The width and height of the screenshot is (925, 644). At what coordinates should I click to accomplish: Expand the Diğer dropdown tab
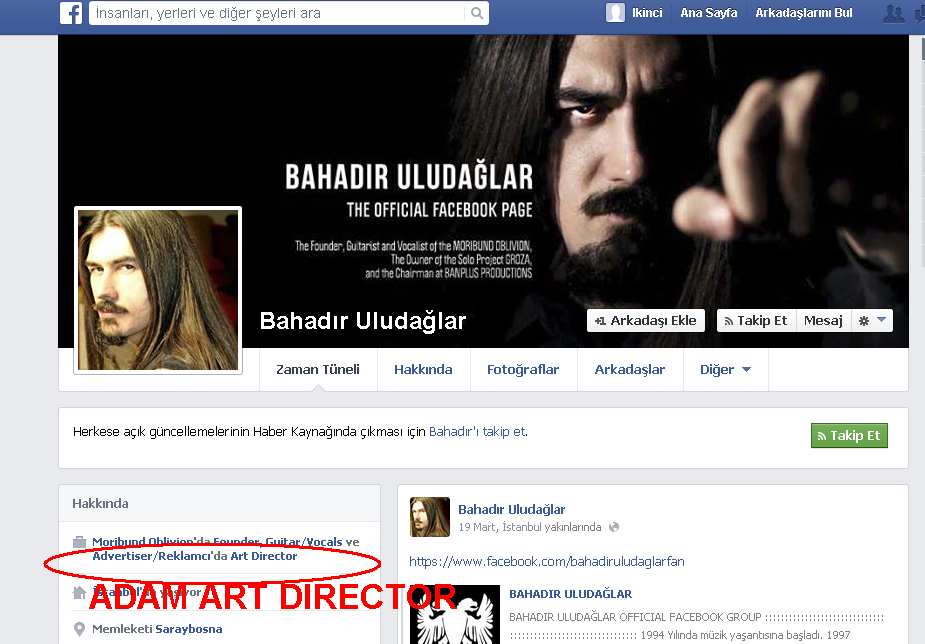click(726, 370)
